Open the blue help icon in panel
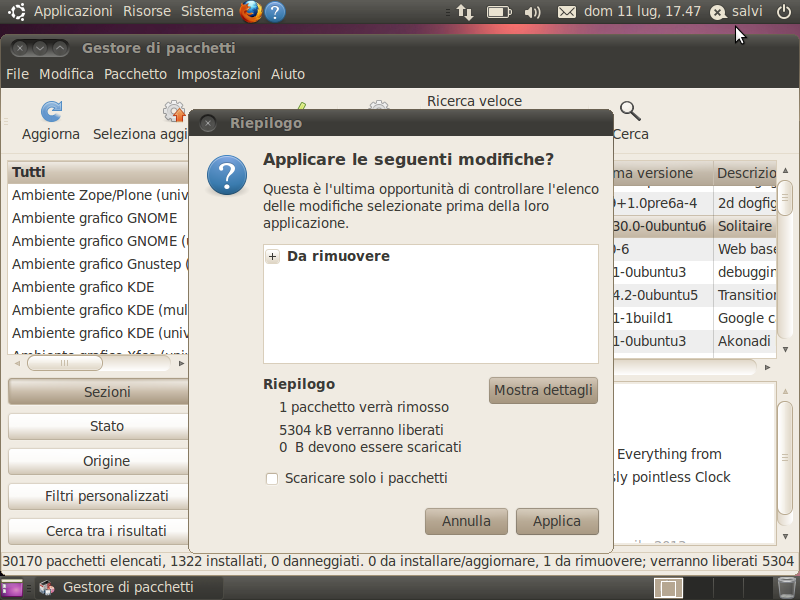Image resolution: width=800 pixels, height=600 pixels. [x=275, y=12]
